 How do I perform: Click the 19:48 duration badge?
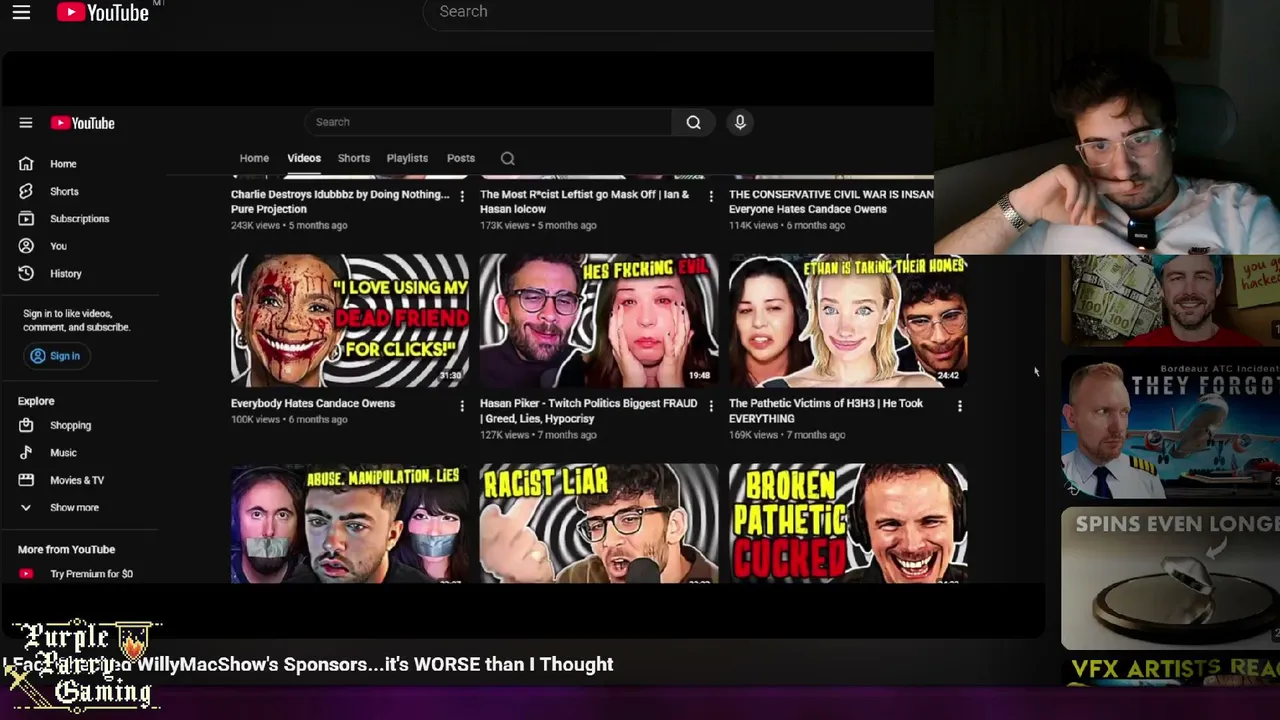point(699,376)
